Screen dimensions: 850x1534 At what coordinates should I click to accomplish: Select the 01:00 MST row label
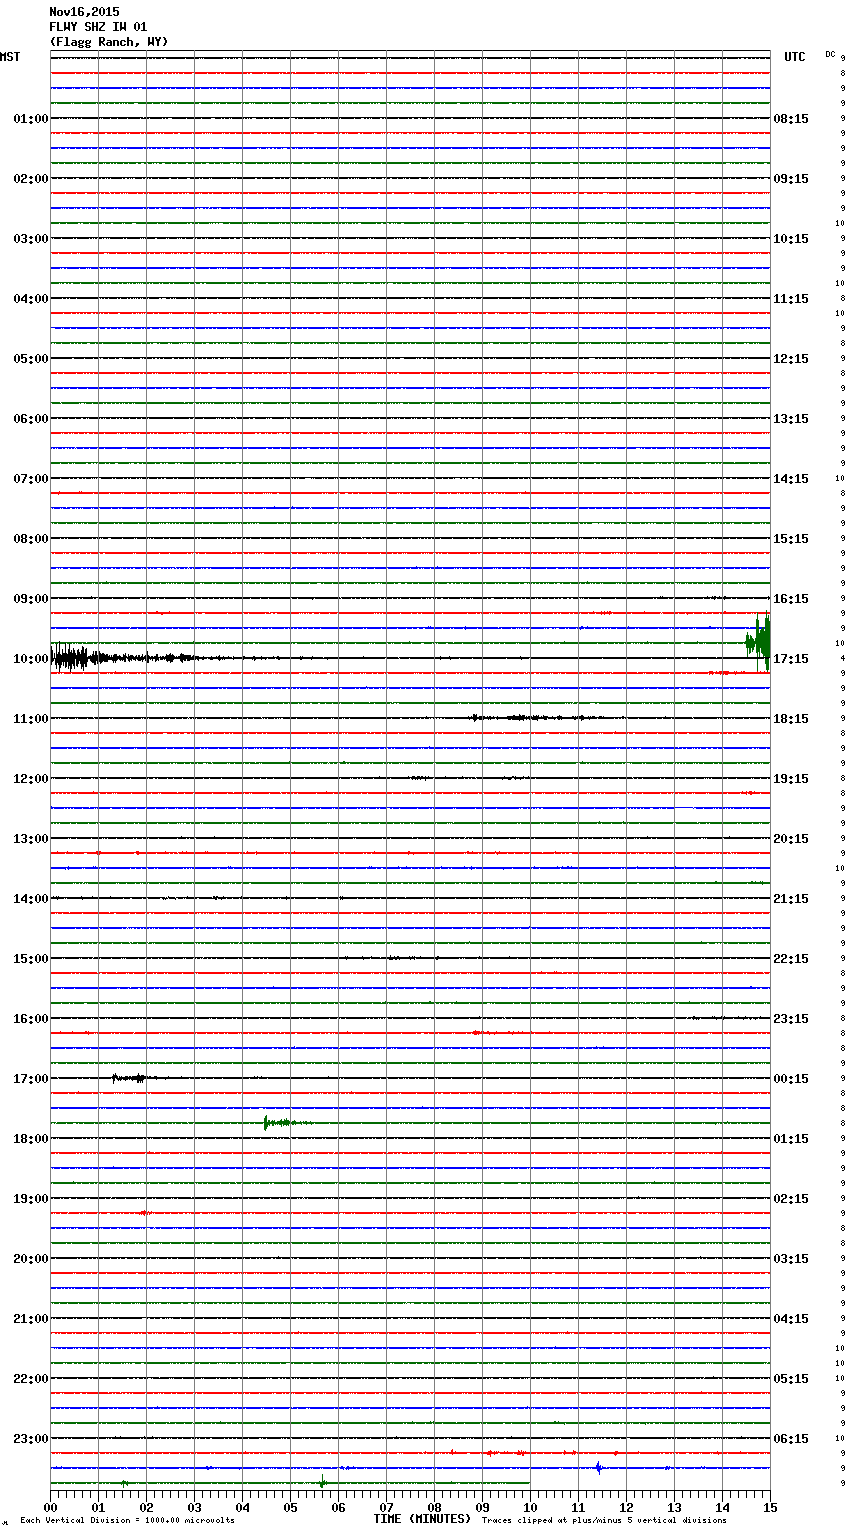coord(30,119)
